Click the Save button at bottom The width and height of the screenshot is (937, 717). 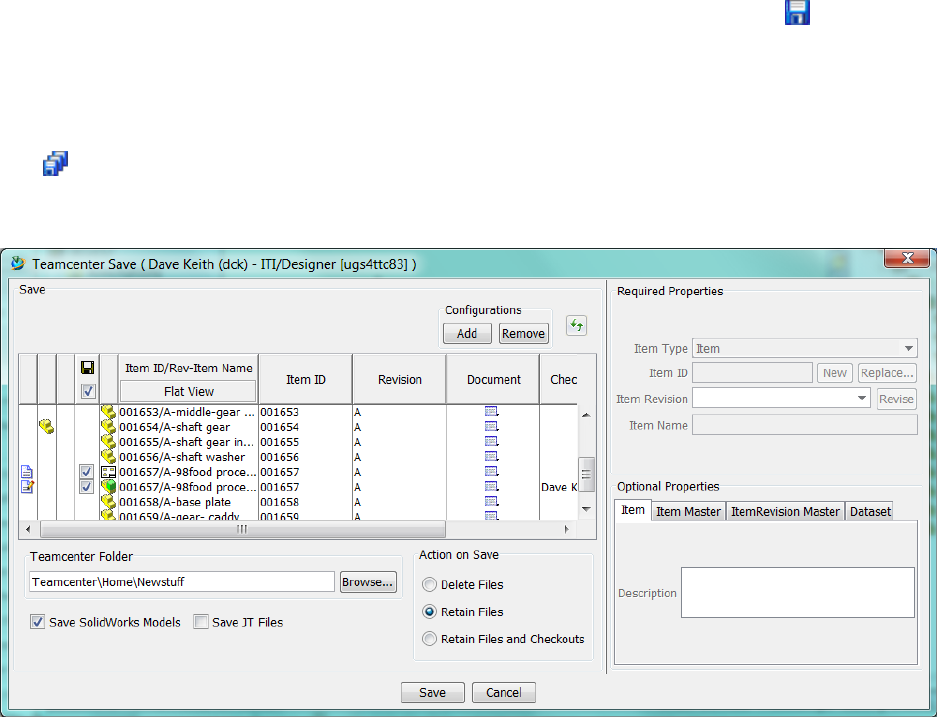433,693
